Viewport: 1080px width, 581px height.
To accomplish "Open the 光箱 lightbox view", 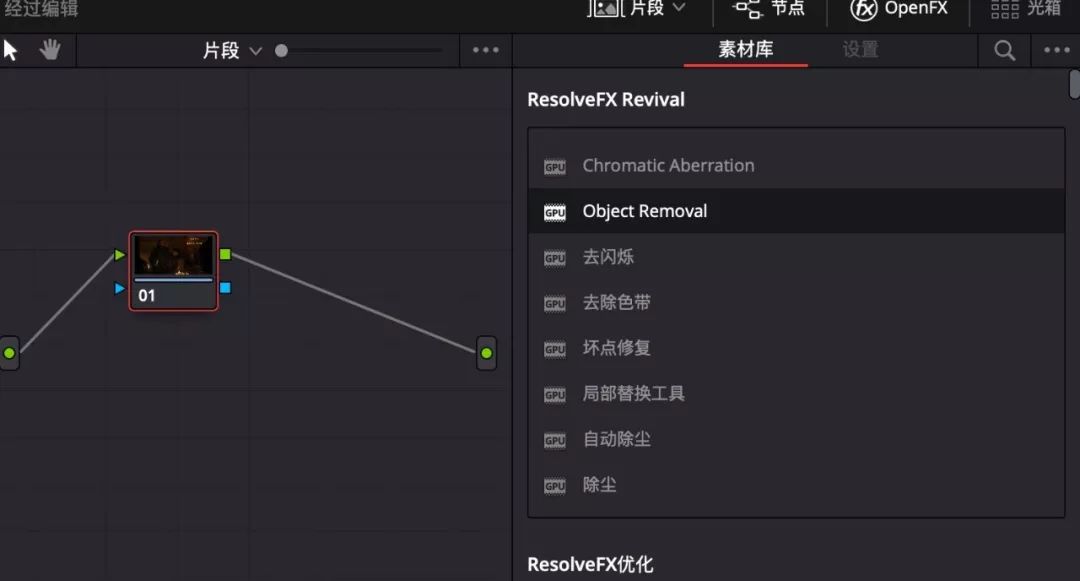I will [x=1026, y=8].
